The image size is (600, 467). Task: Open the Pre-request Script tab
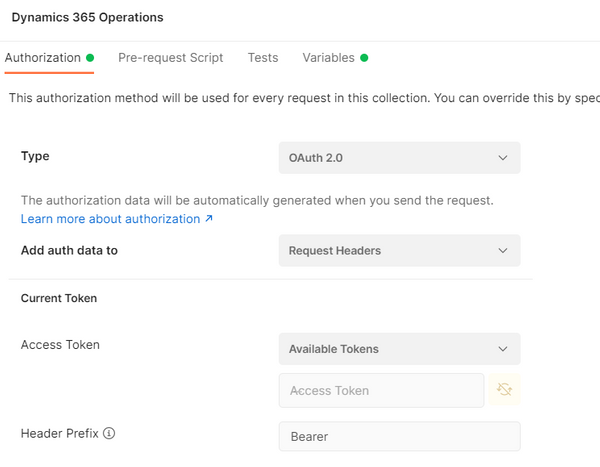click(170, 58)
